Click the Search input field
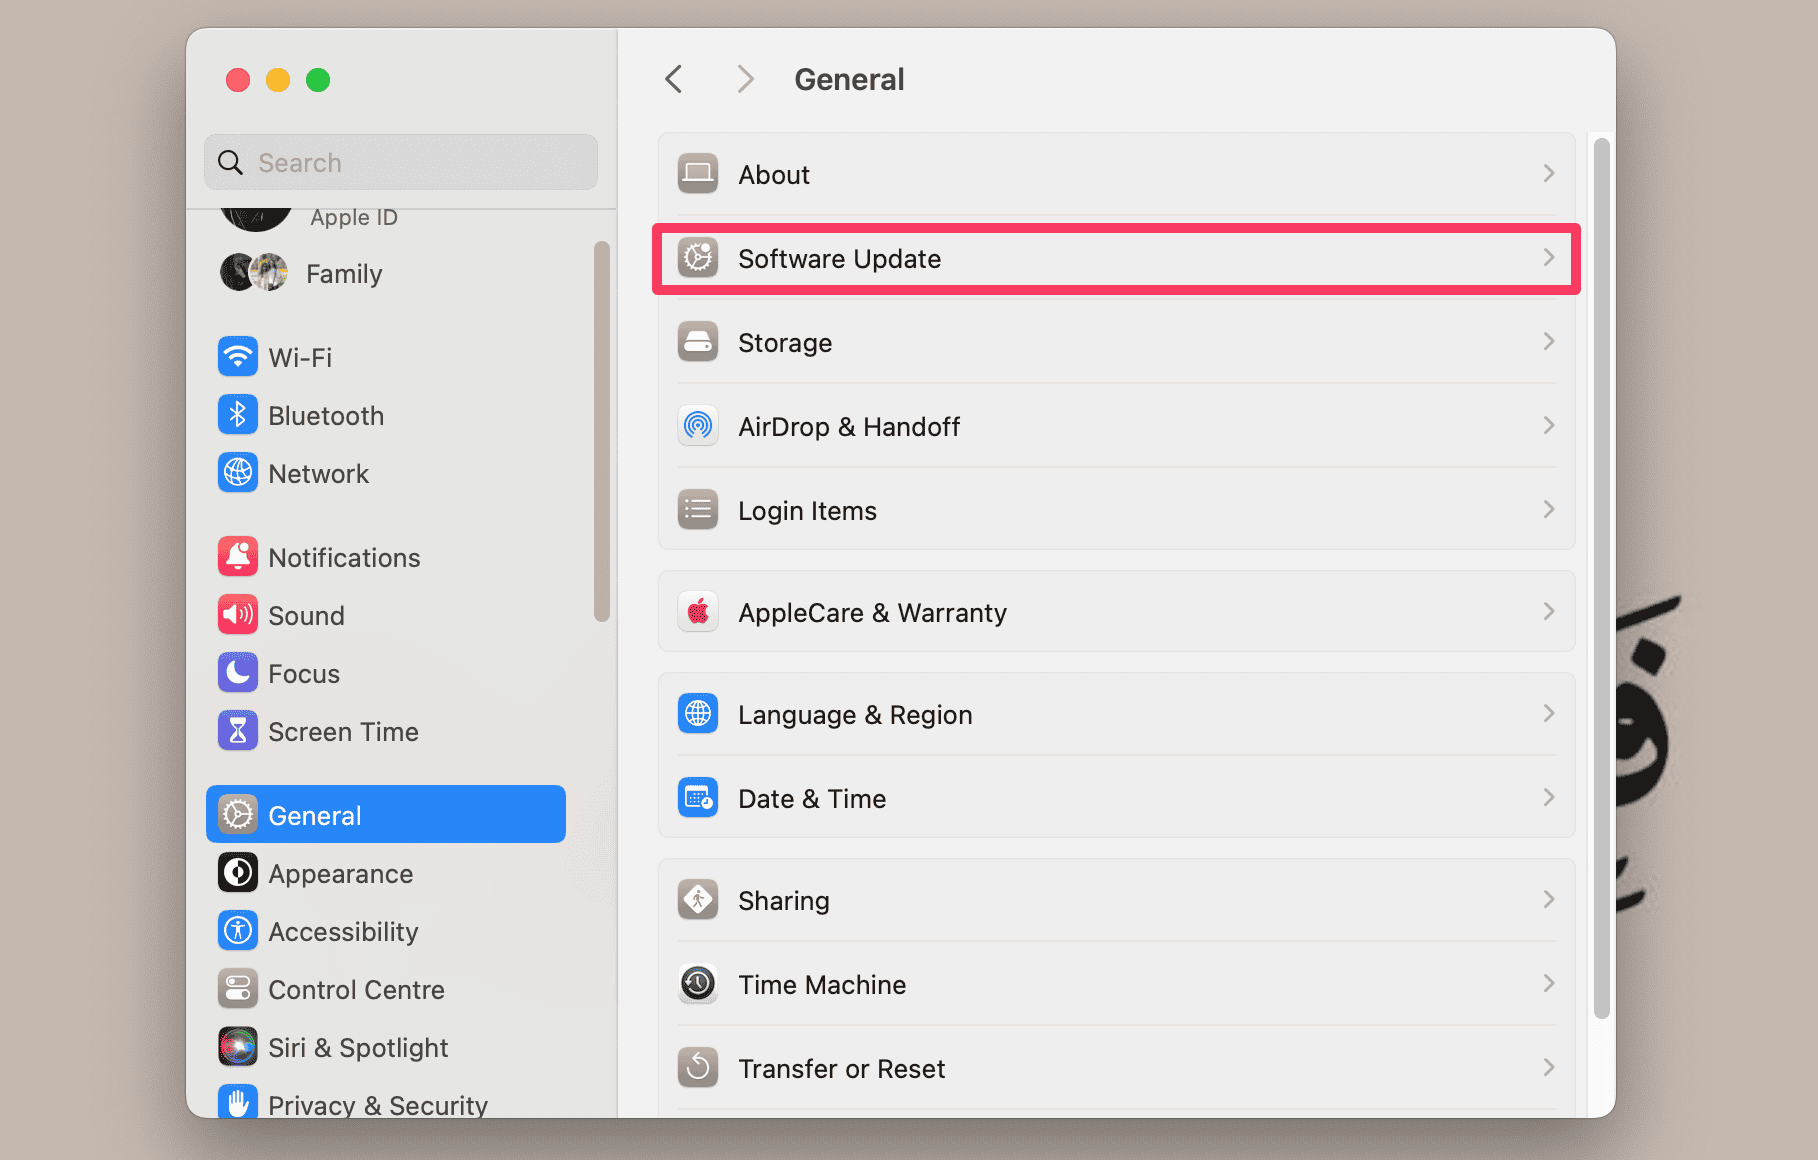Screen dimensions: 1818x1160 [410, 162]
